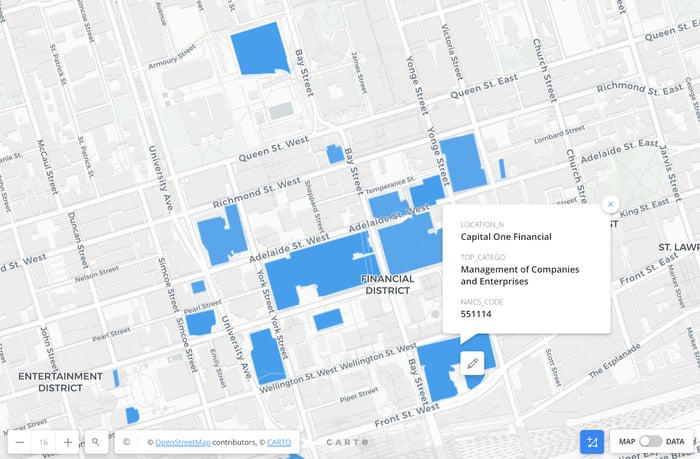Open the map search magnifier
This screenshot has height=459, width=700.
click(96, 442)
